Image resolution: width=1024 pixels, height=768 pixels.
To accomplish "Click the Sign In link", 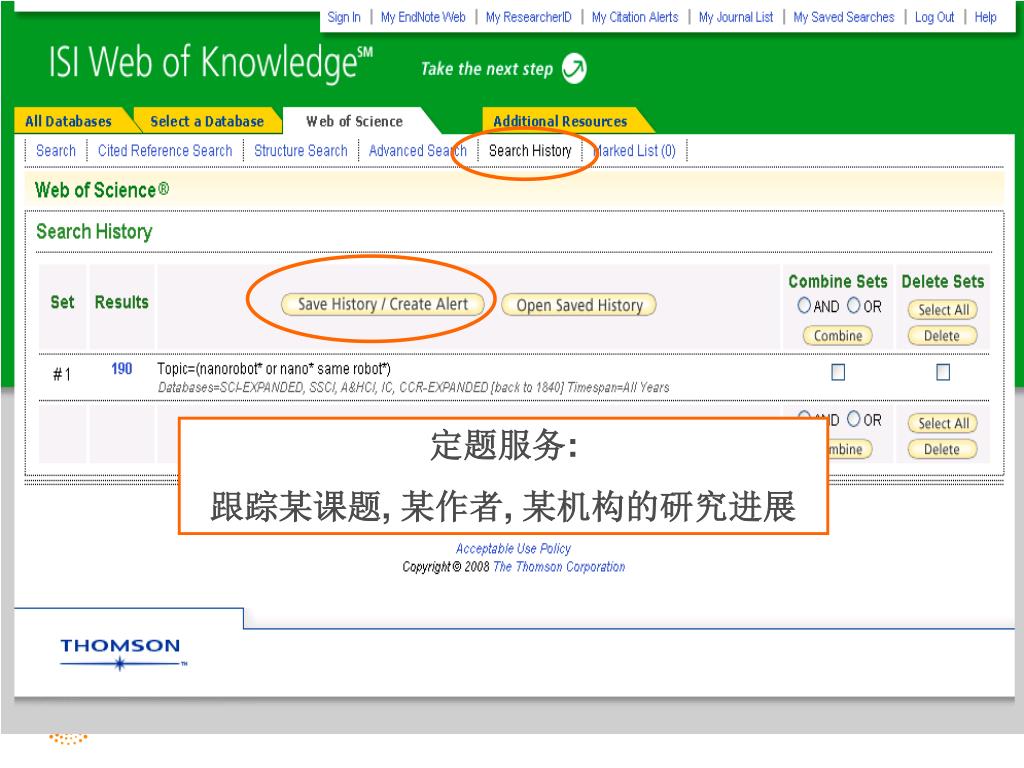I will pyautogui.click(x=344, y=17).
